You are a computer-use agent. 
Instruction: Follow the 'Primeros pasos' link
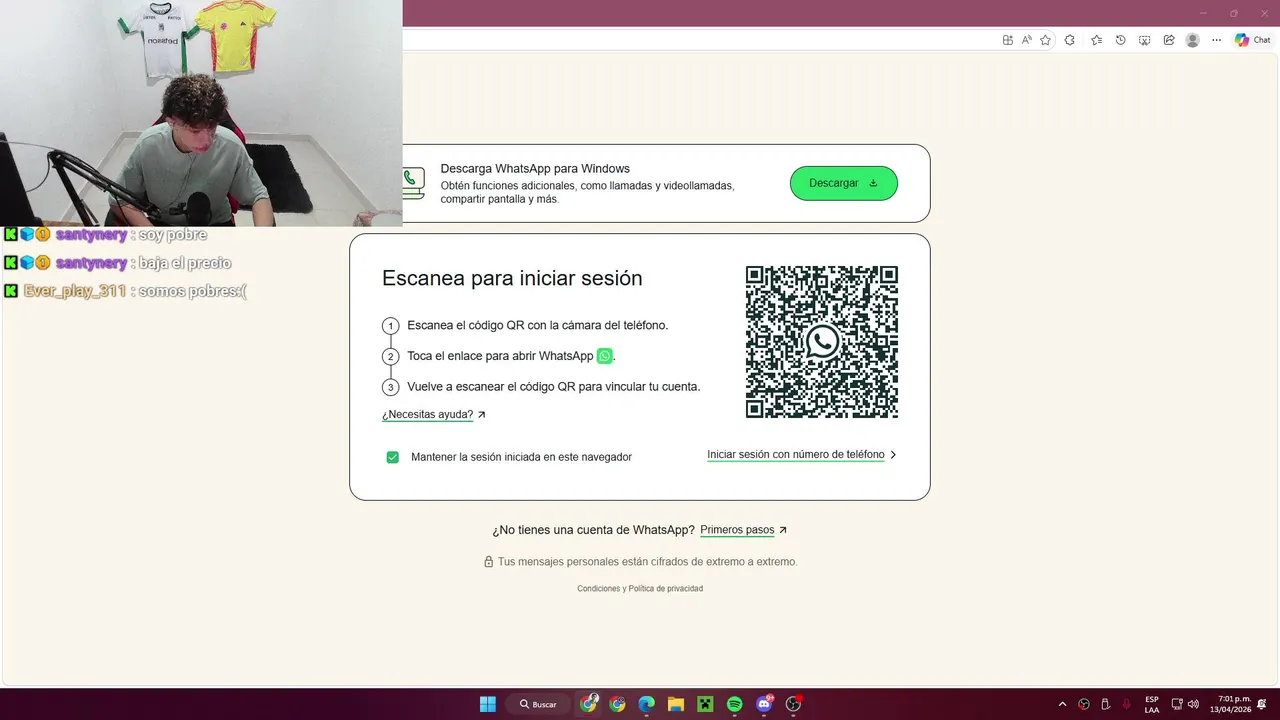click(737, 530)
